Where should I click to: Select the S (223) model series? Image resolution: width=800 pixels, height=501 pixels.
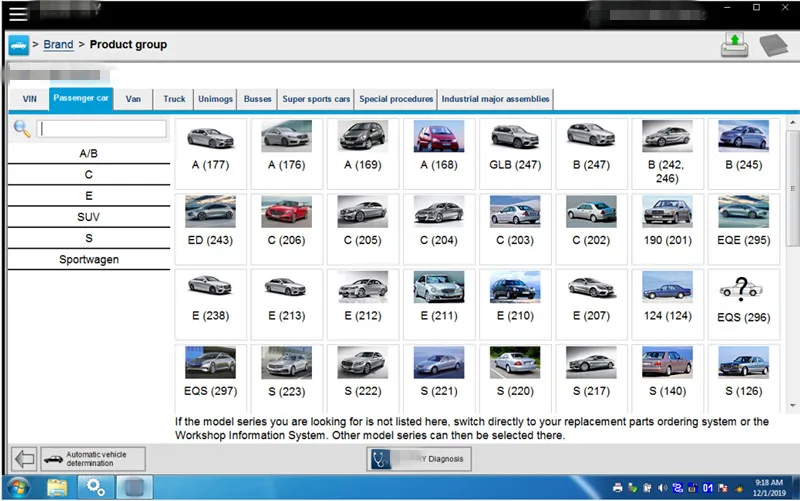(287, 378)
